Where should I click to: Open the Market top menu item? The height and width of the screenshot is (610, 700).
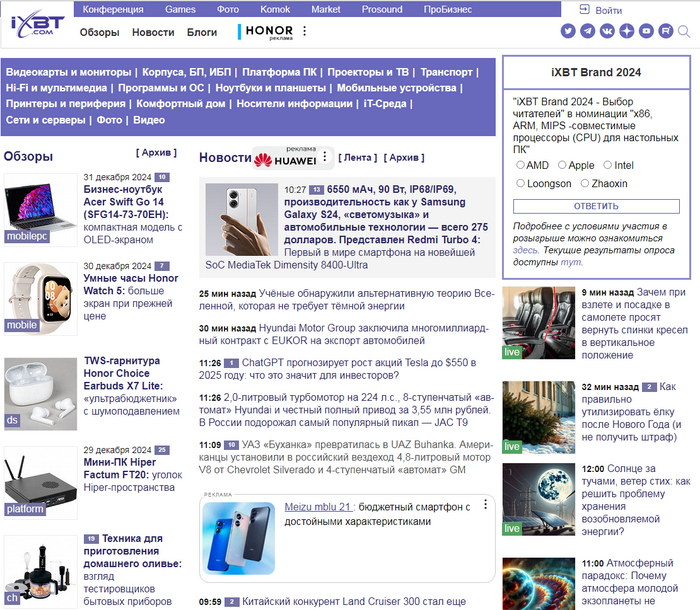coord(326,9)
